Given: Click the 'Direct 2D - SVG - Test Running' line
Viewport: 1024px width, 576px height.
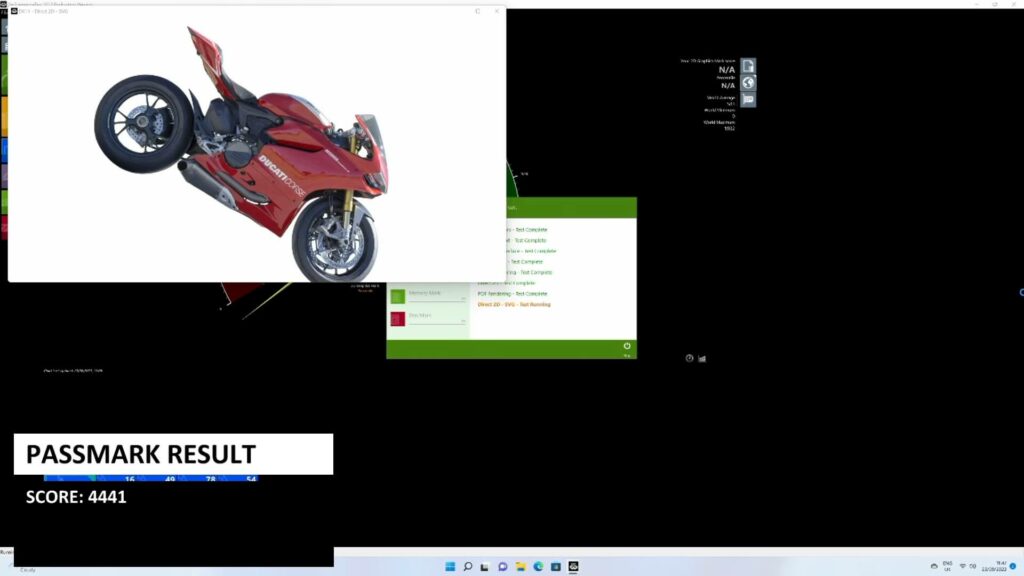Looking at the screenshot, I should (x=514, y=304).
